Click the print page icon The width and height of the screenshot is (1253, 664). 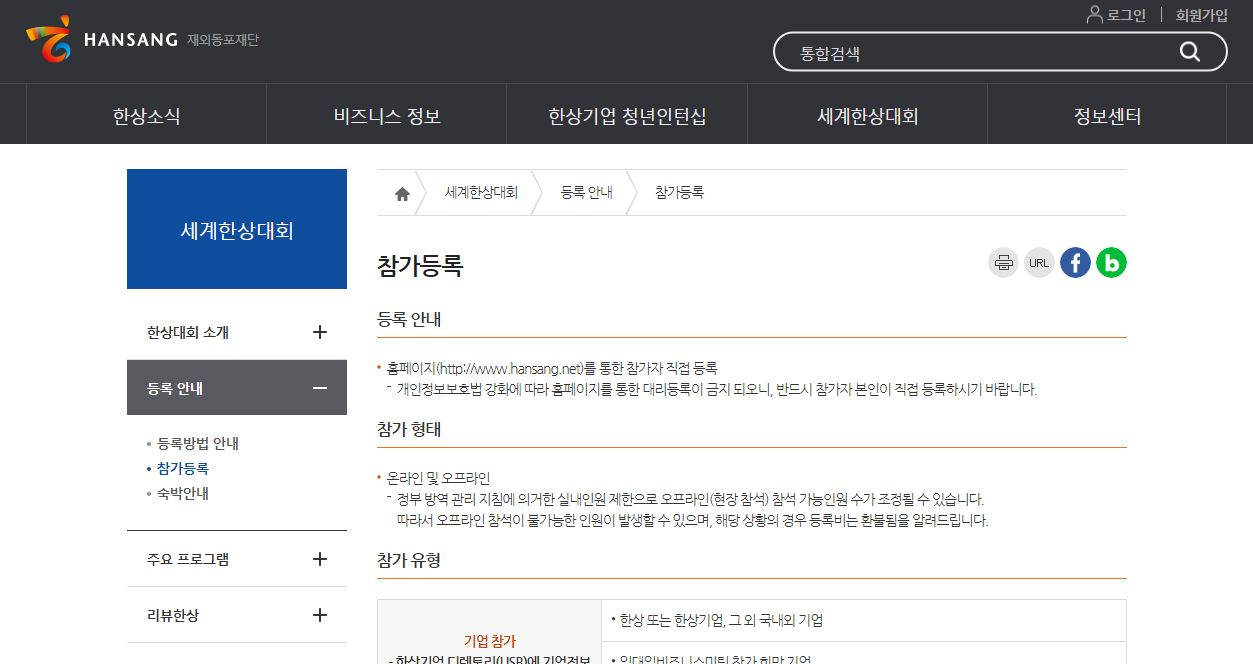(1003, 263)
